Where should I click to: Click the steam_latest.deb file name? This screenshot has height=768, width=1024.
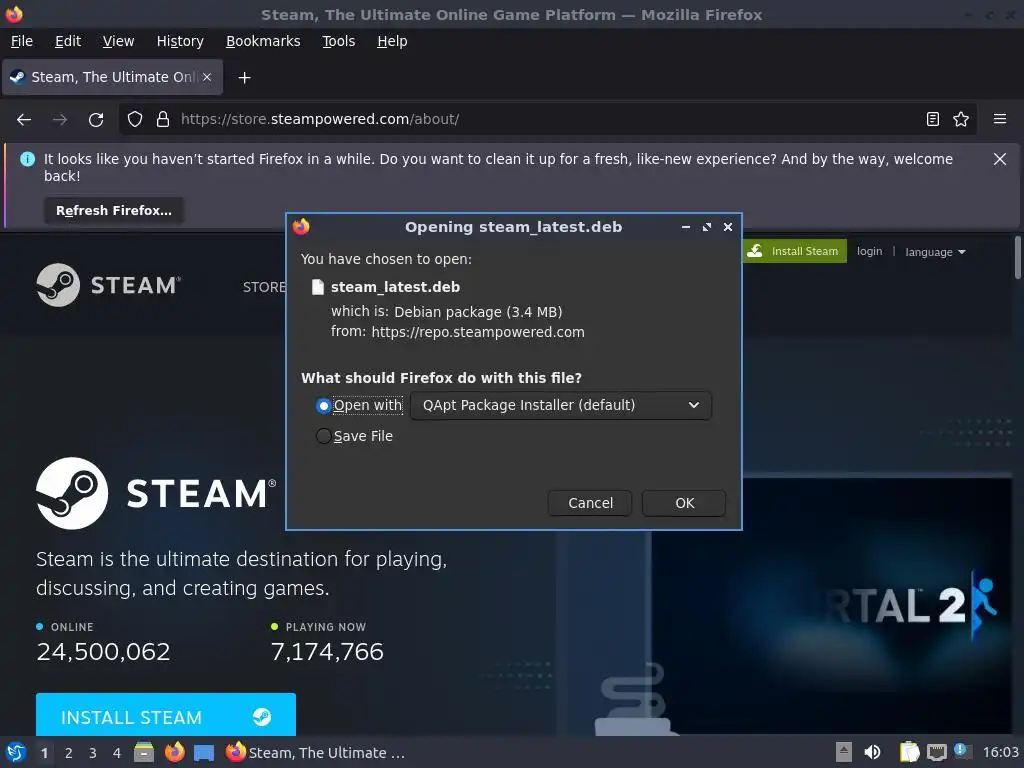[x=395, y=287]
